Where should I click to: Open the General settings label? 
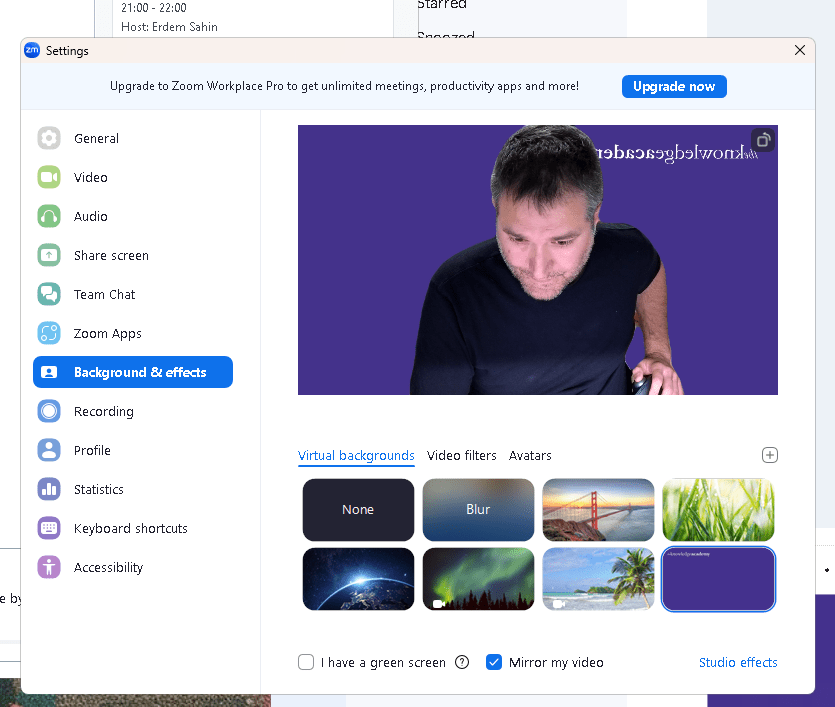pyautogui.click(x=96, y=138)
